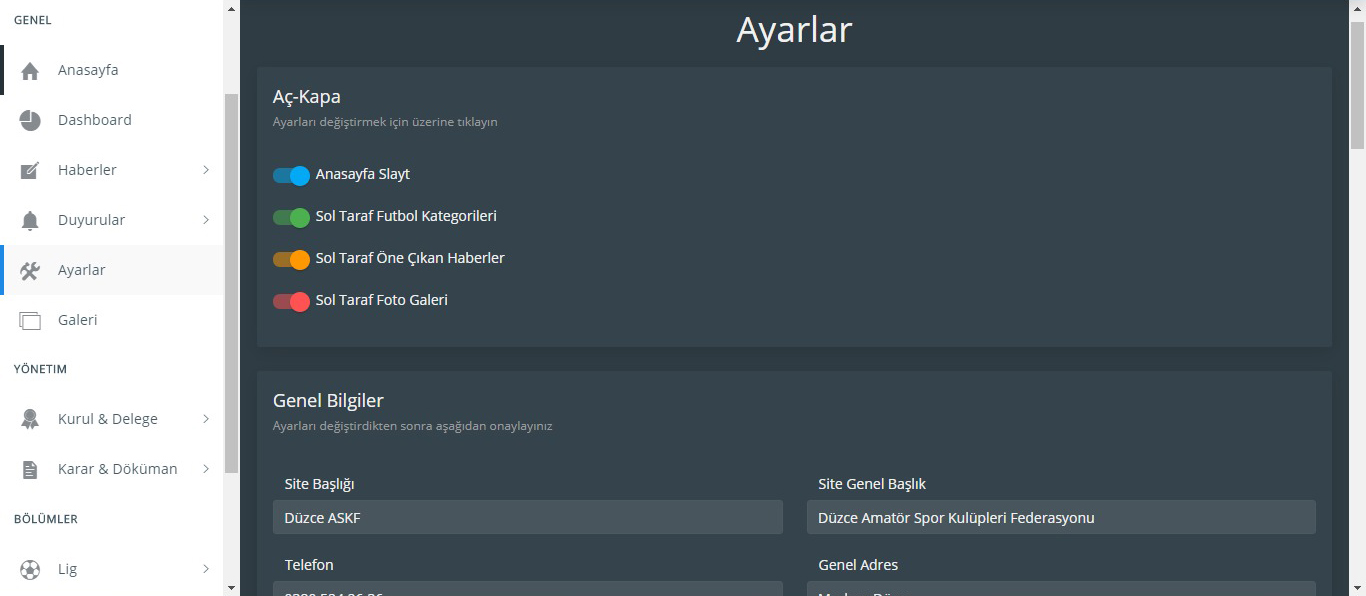Viewport: 1366px width, 596px height.
Task: Turn off Sol Taraf Foto Galeri switch
Action: tap(291, 302)
